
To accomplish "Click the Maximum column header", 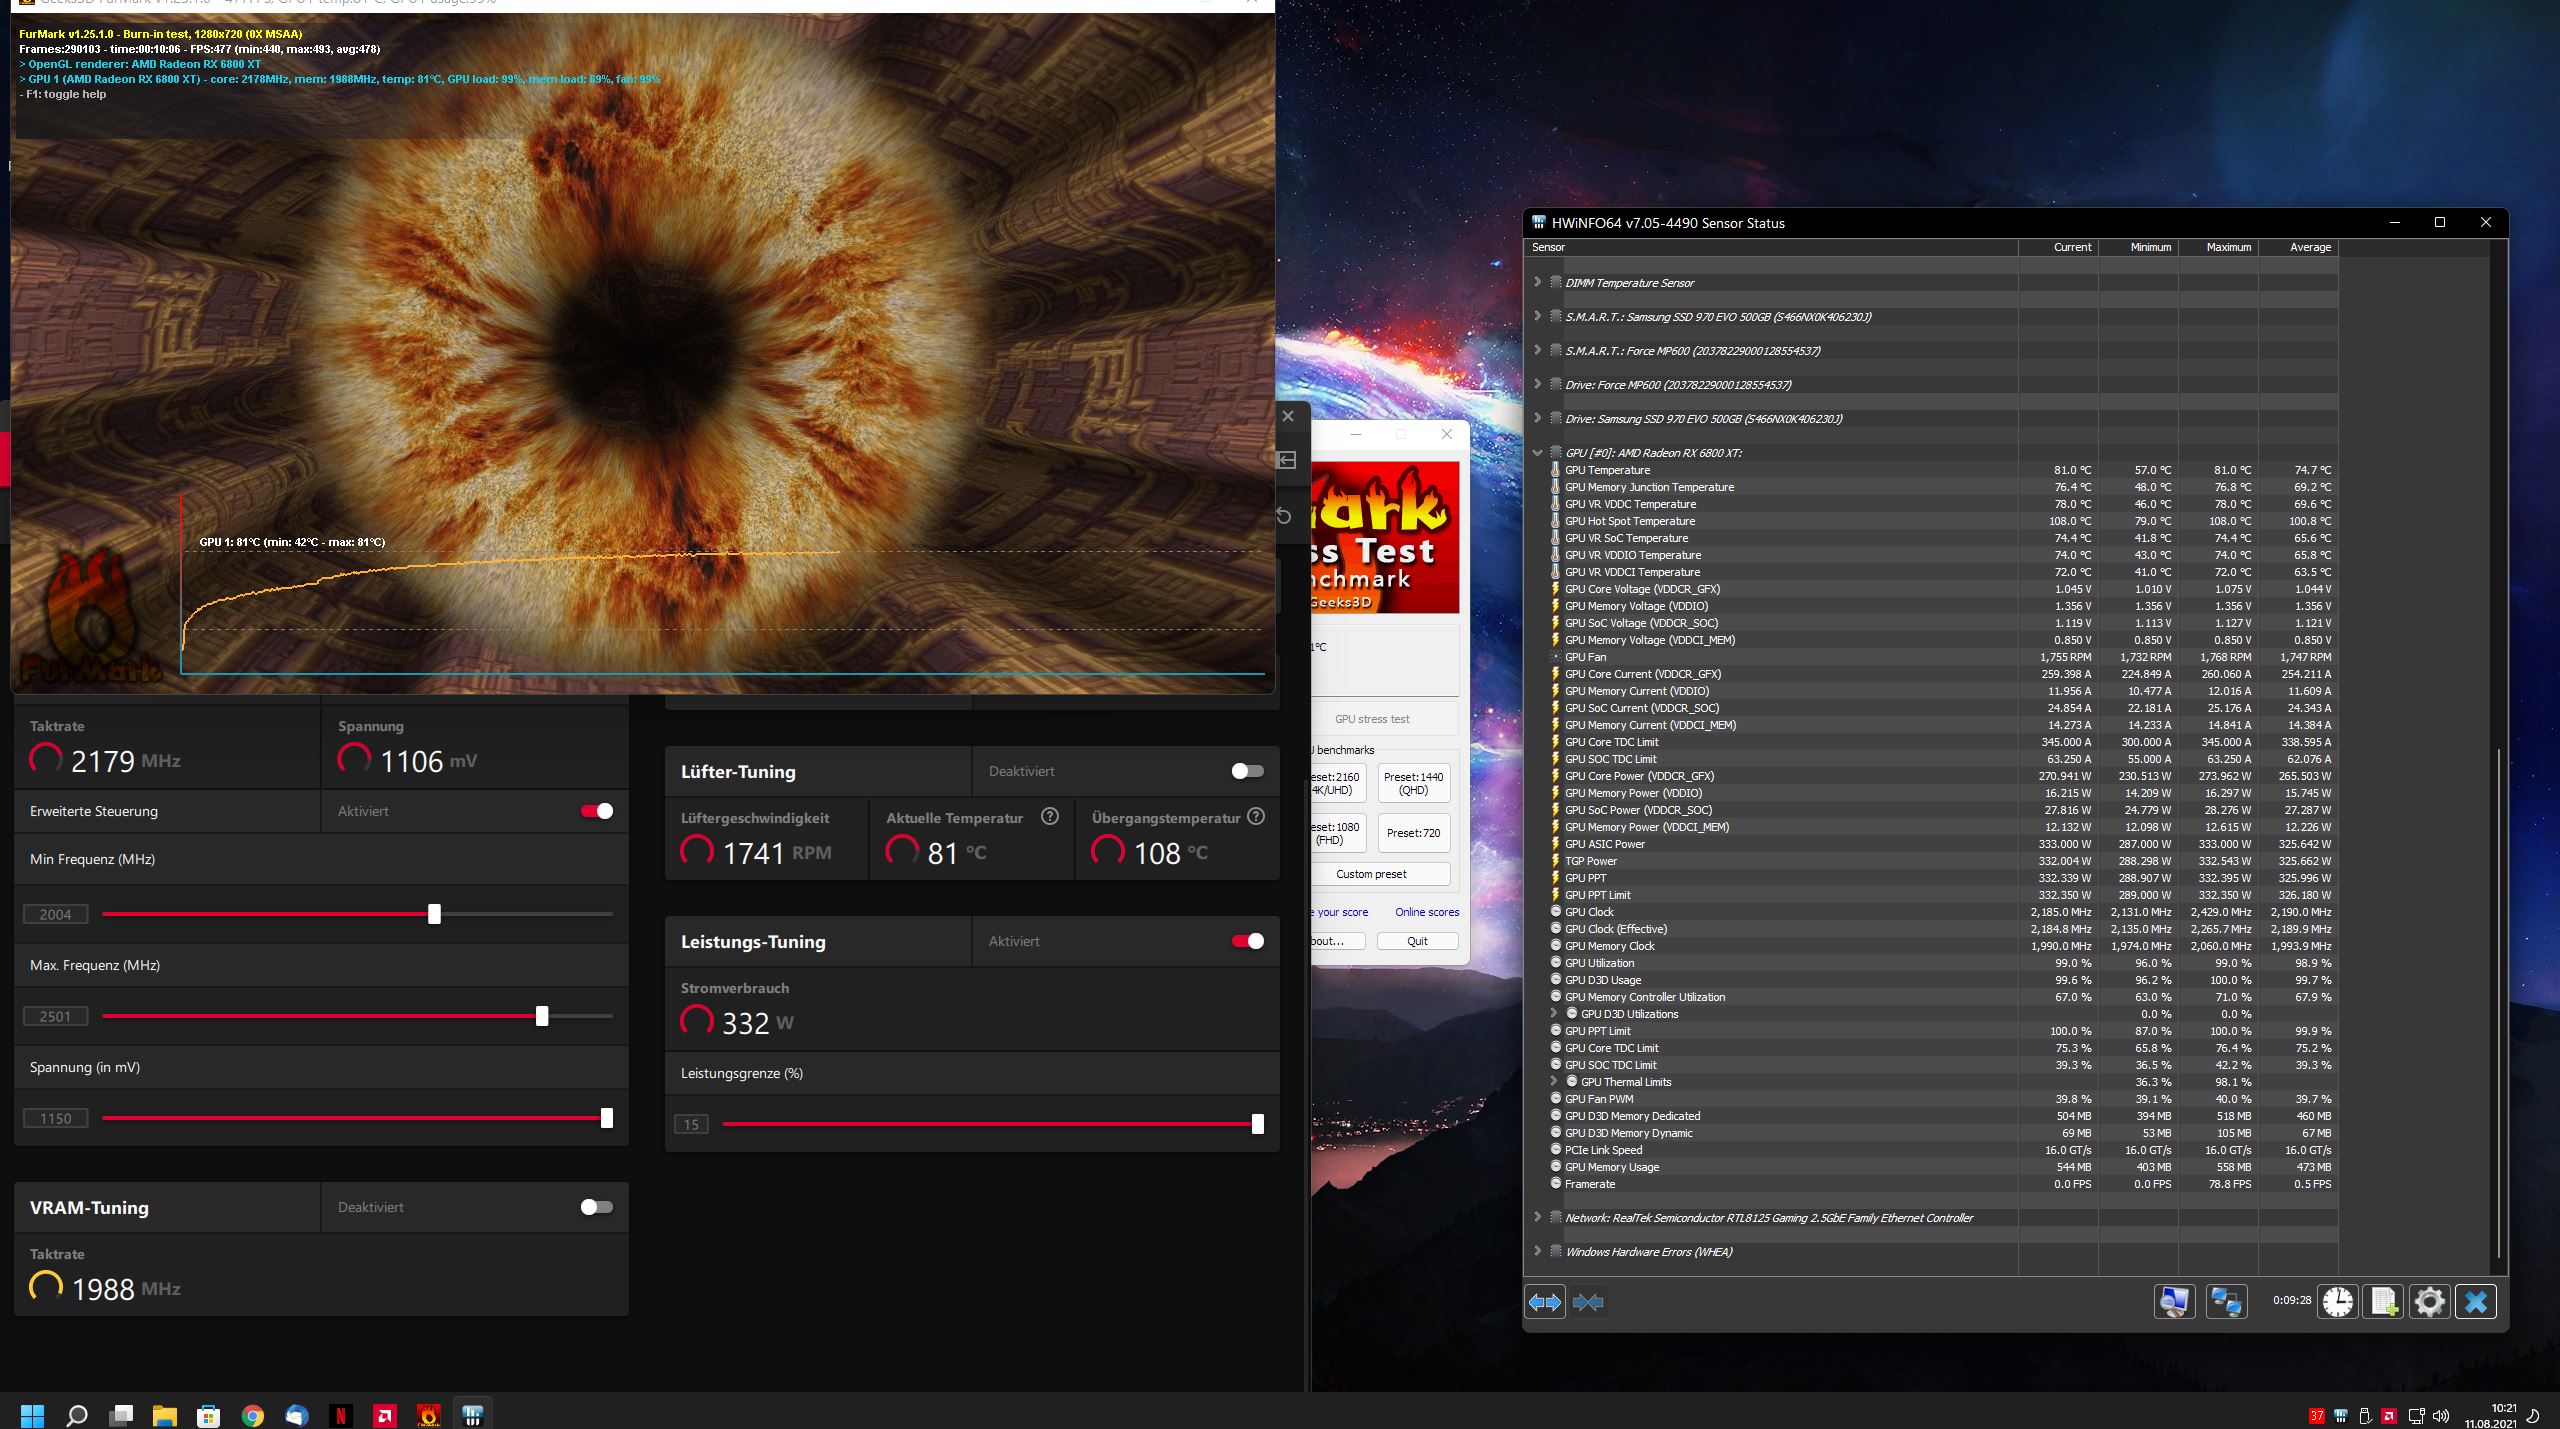I will pos(2228,247).
